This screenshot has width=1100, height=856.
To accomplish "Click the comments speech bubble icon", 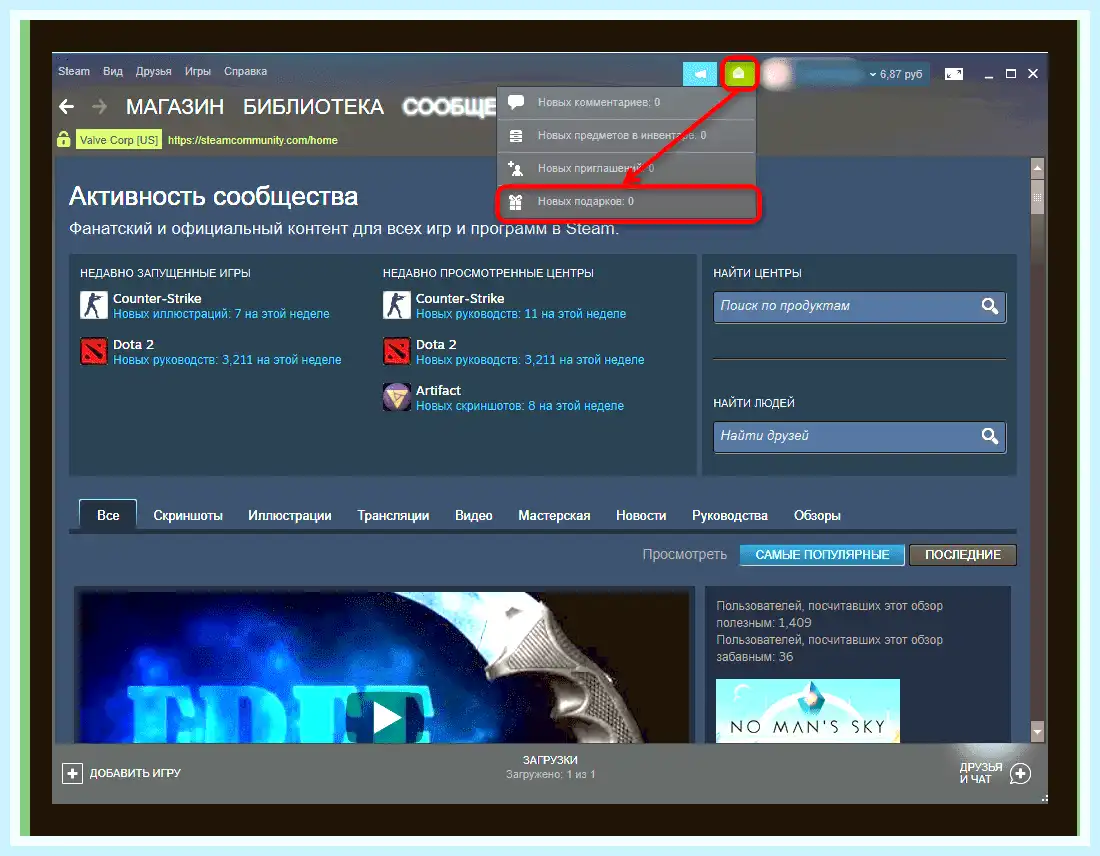I will pos(516,102).
